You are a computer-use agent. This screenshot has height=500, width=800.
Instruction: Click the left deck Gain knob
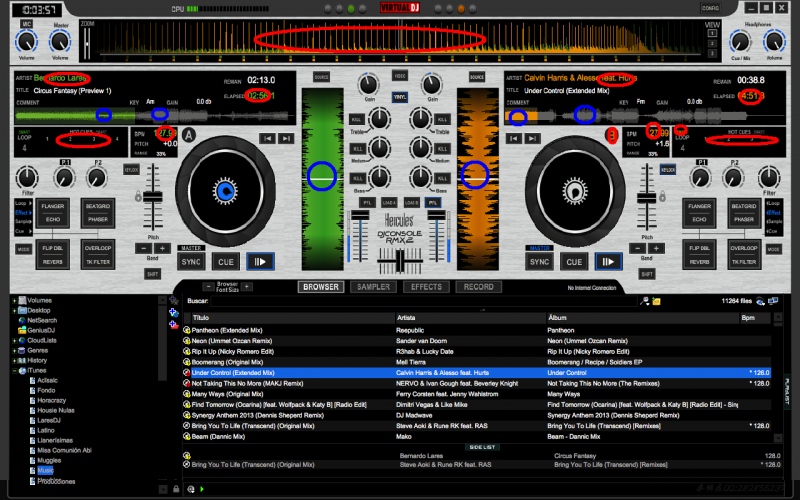click(x=369, y=85)
